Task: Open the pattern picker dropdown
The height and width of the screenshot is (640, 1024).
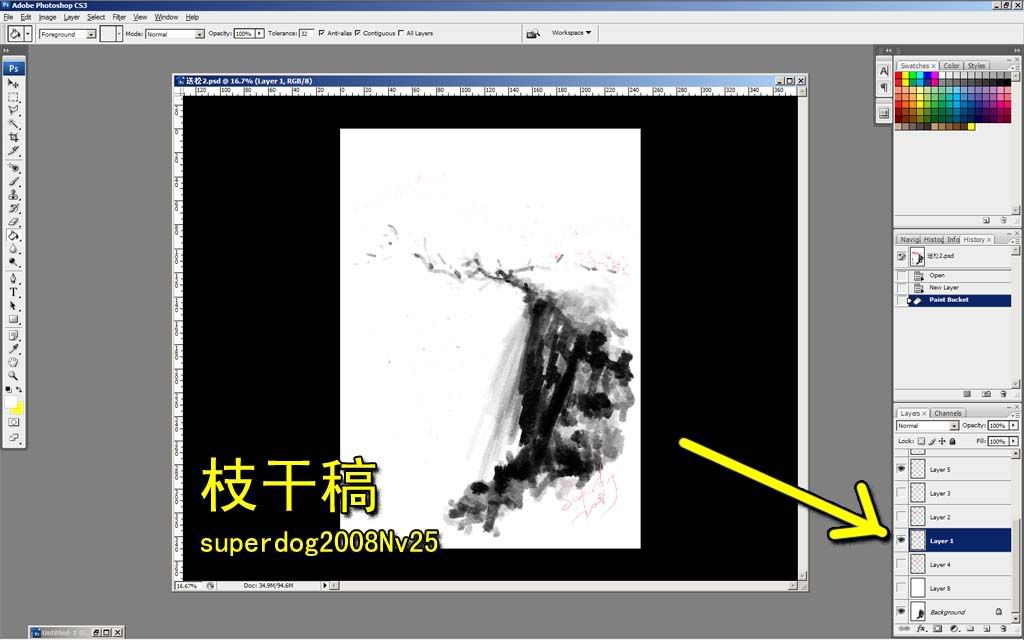Action: point(119,34)
